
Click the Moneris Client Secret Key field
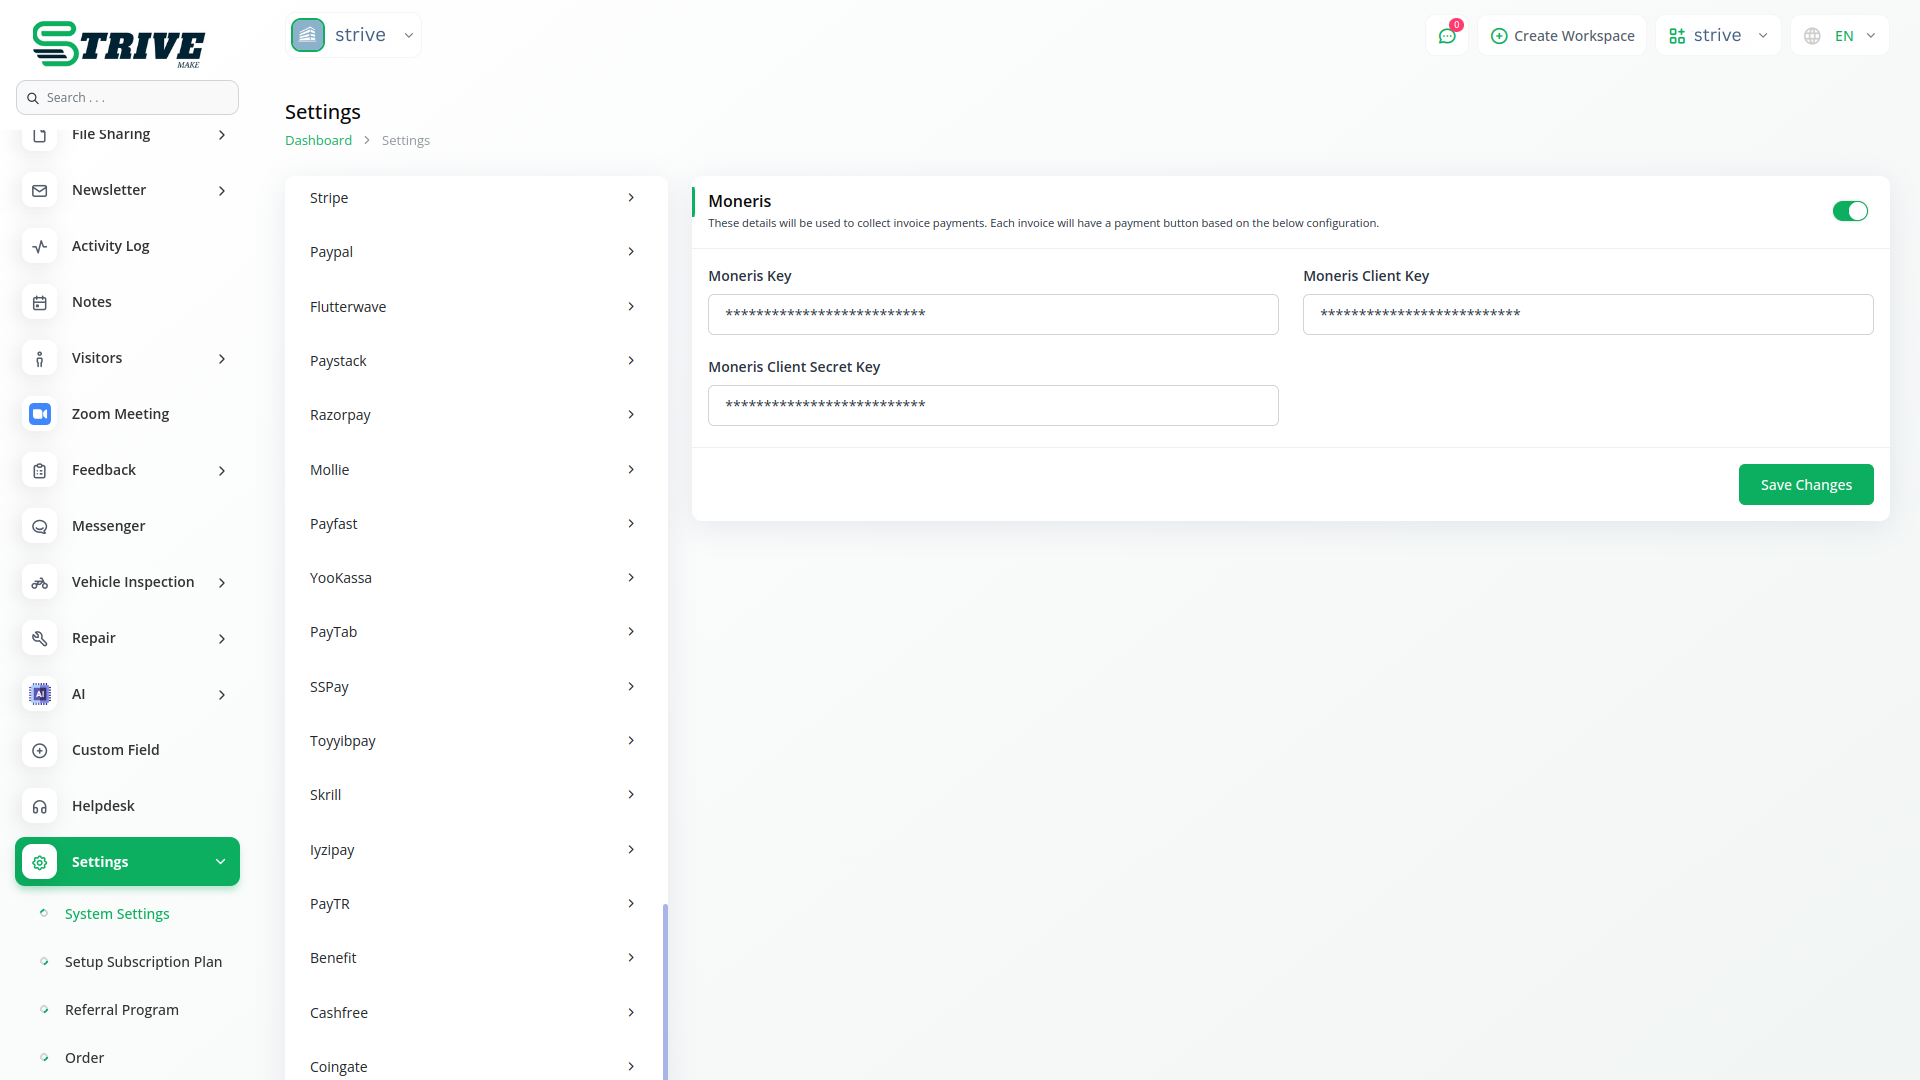[993, 406]
